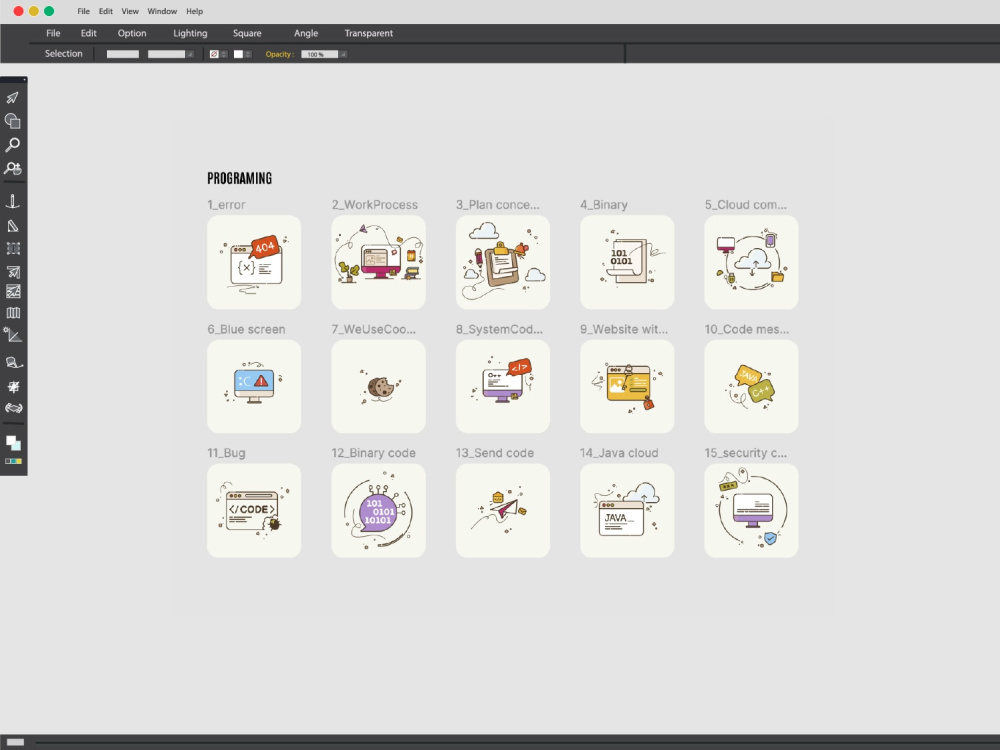Viewport: 1000px width, 750px height.
Task: Open the app File menu in dark bar
Action: coord(53,33)
